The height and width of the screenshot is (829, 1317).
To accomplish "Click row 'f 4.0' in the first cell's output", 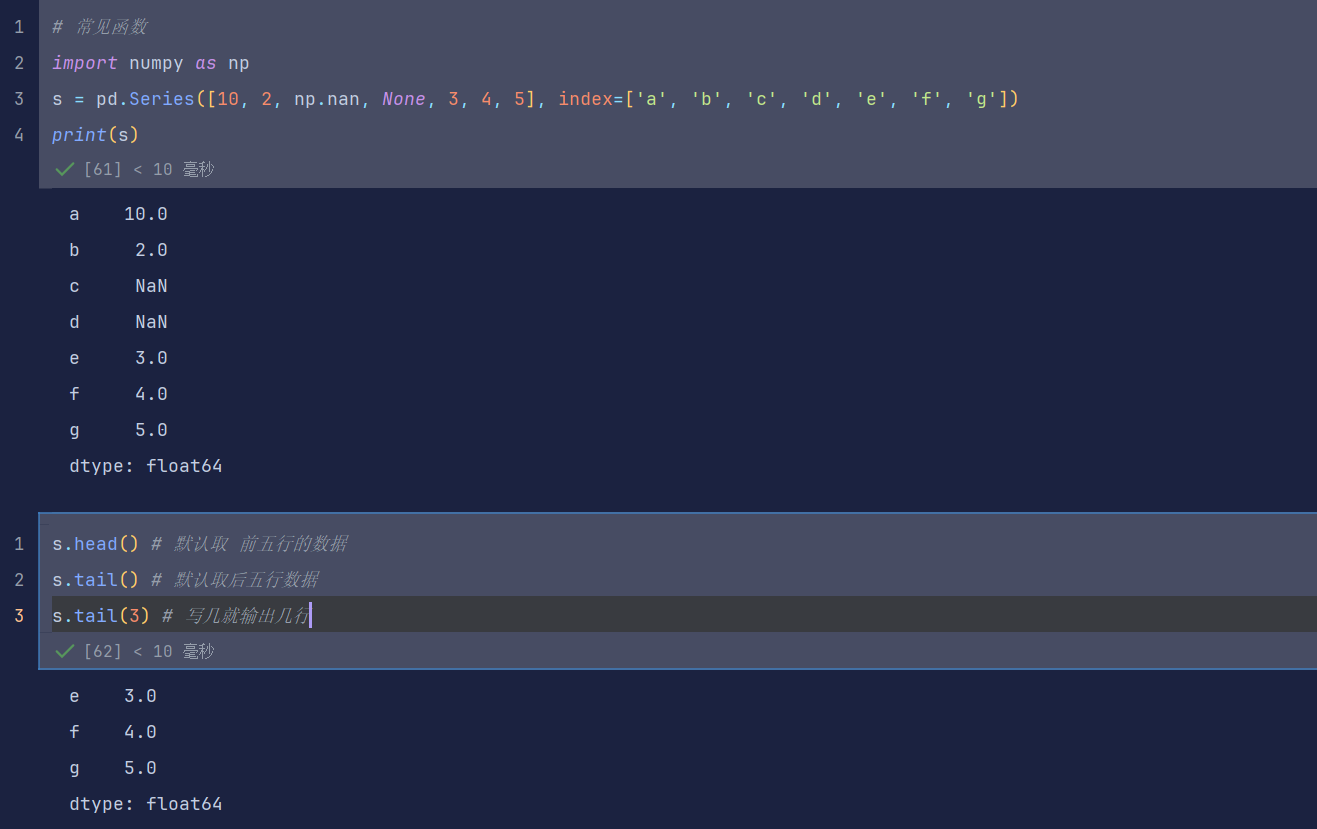I will point(118,394).
